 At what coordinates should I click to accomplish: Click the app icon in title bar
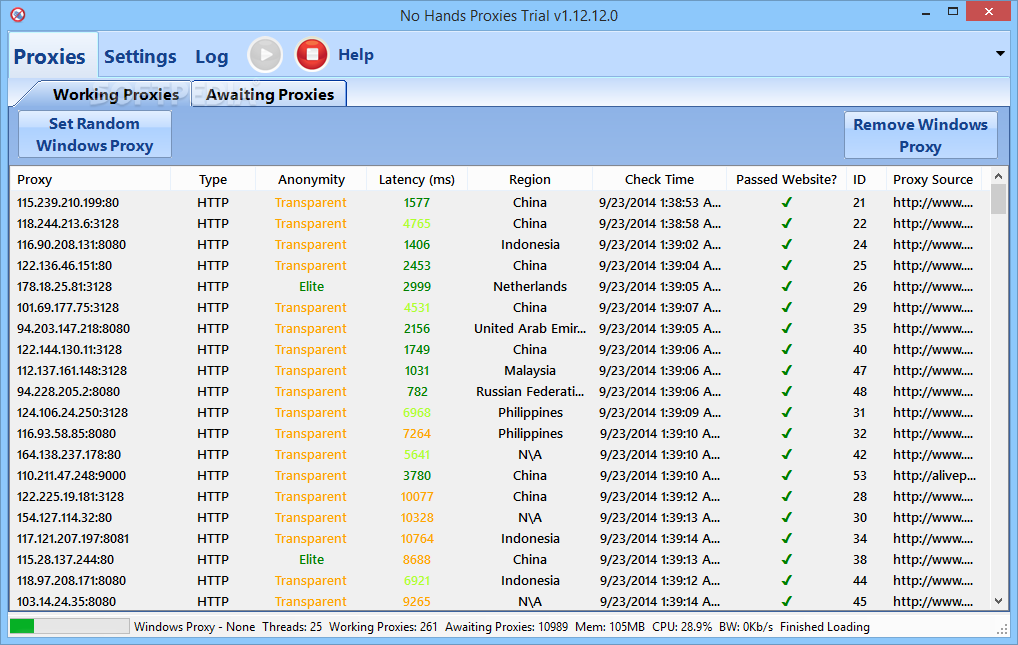tap(17, 15)
